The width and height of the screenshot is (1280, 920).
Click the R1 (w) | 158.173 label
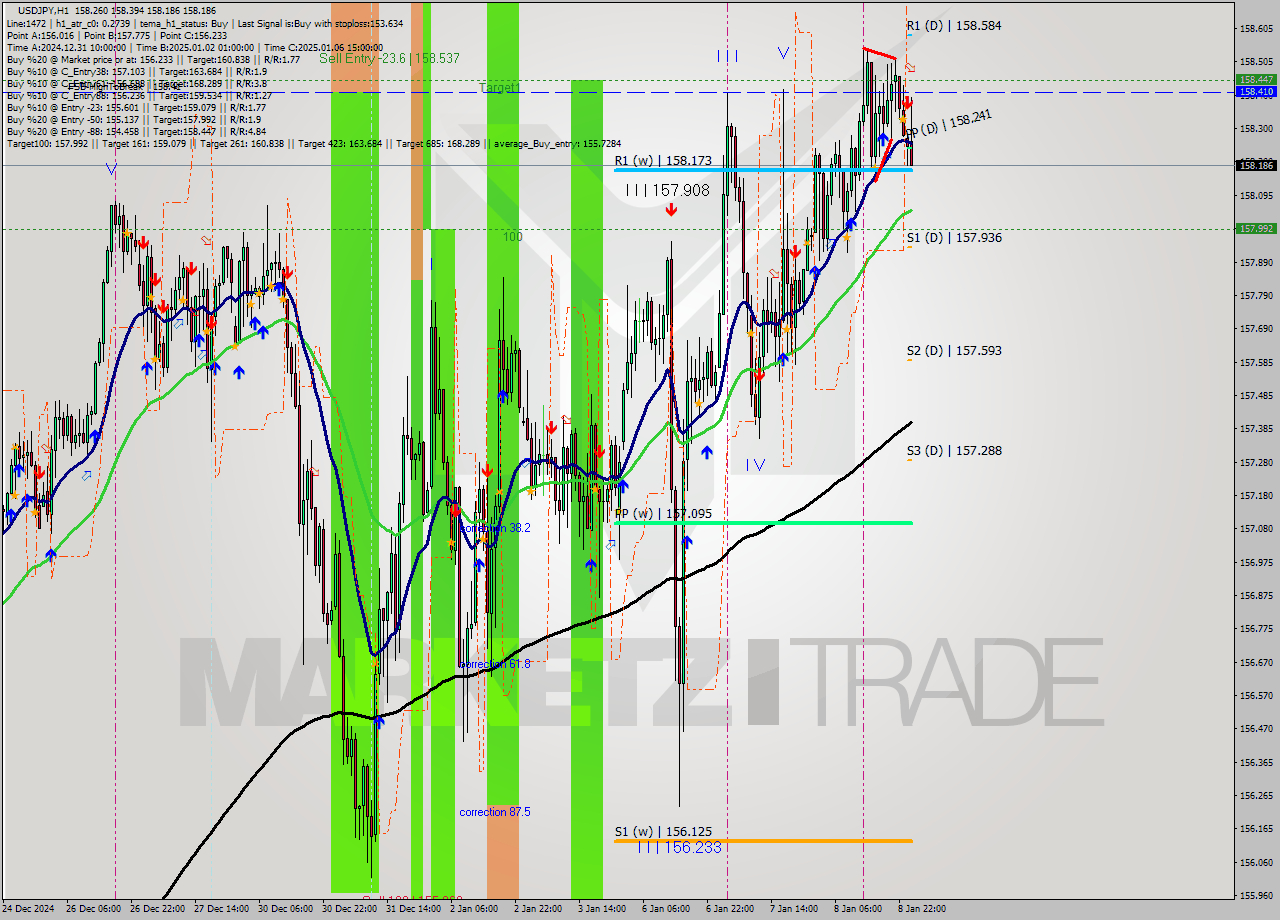pyautogui.click(x=663, y=160)
